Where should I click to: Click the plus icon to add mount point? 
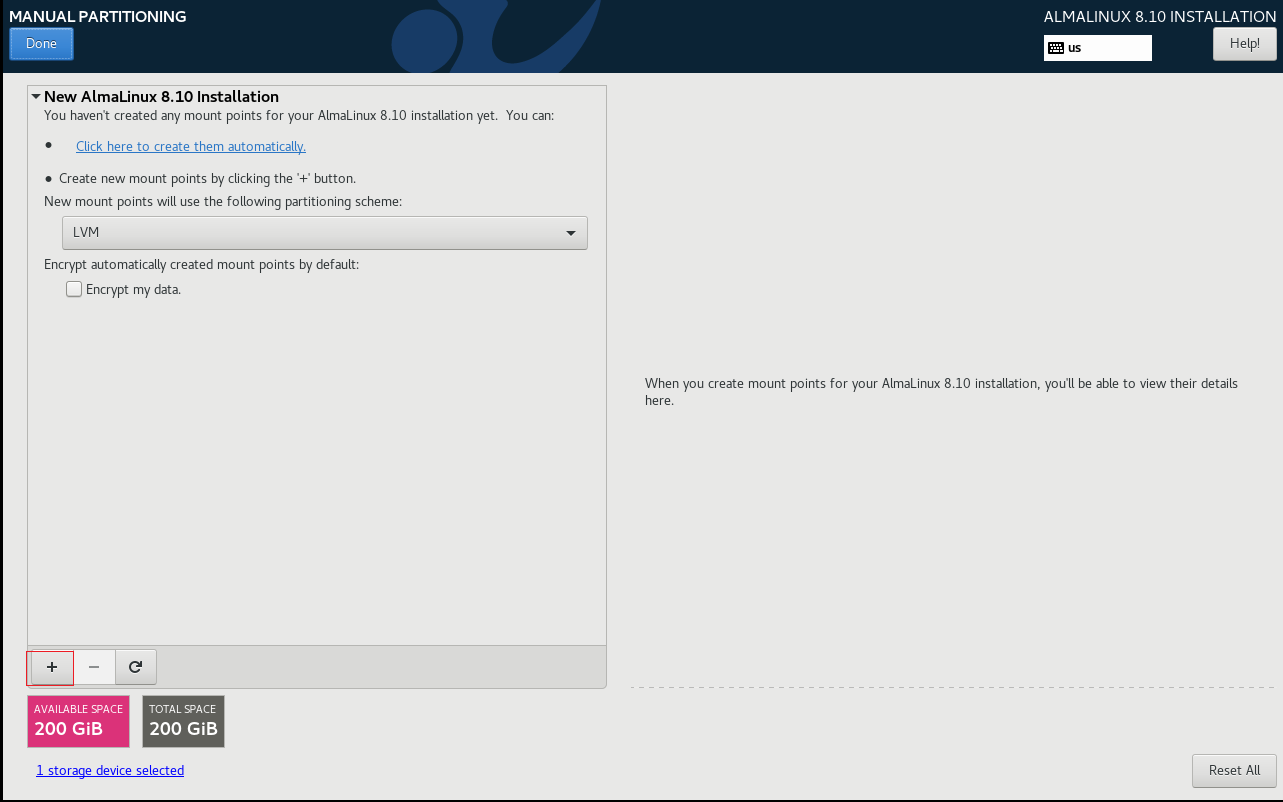pyautogui.click(x=52, y=667)
